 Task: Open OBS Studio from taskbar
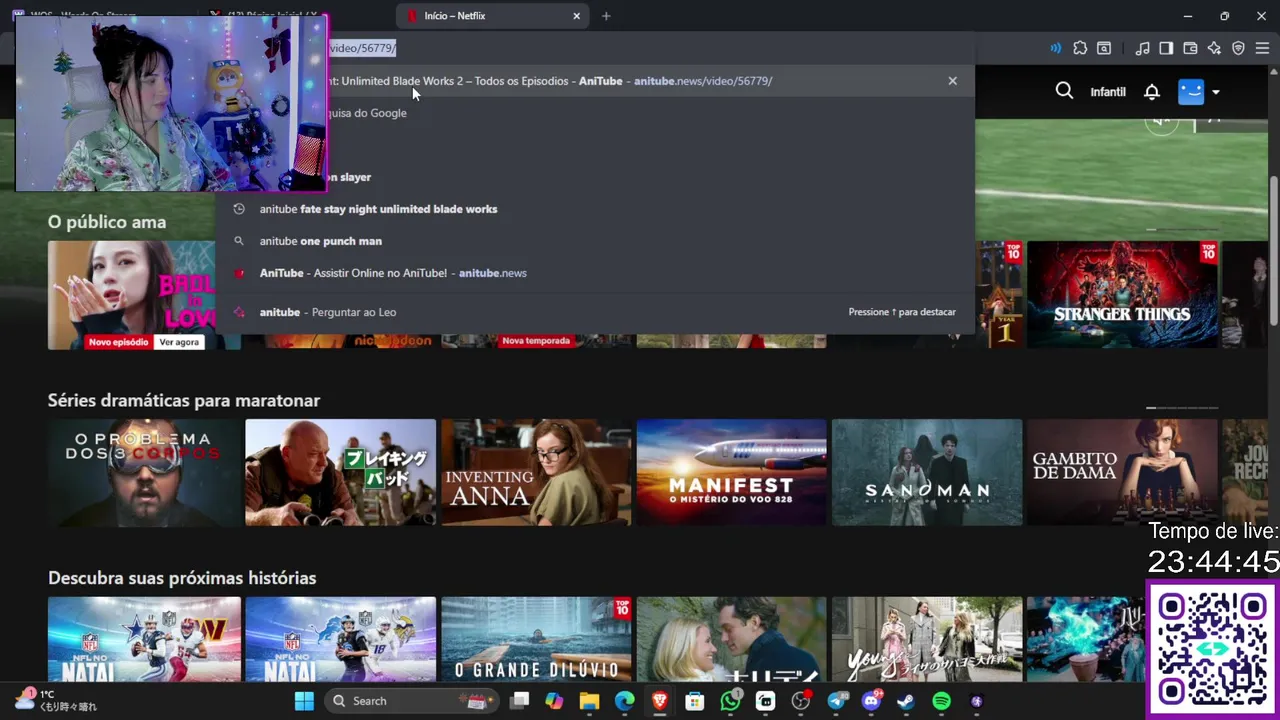coord(800,701)
